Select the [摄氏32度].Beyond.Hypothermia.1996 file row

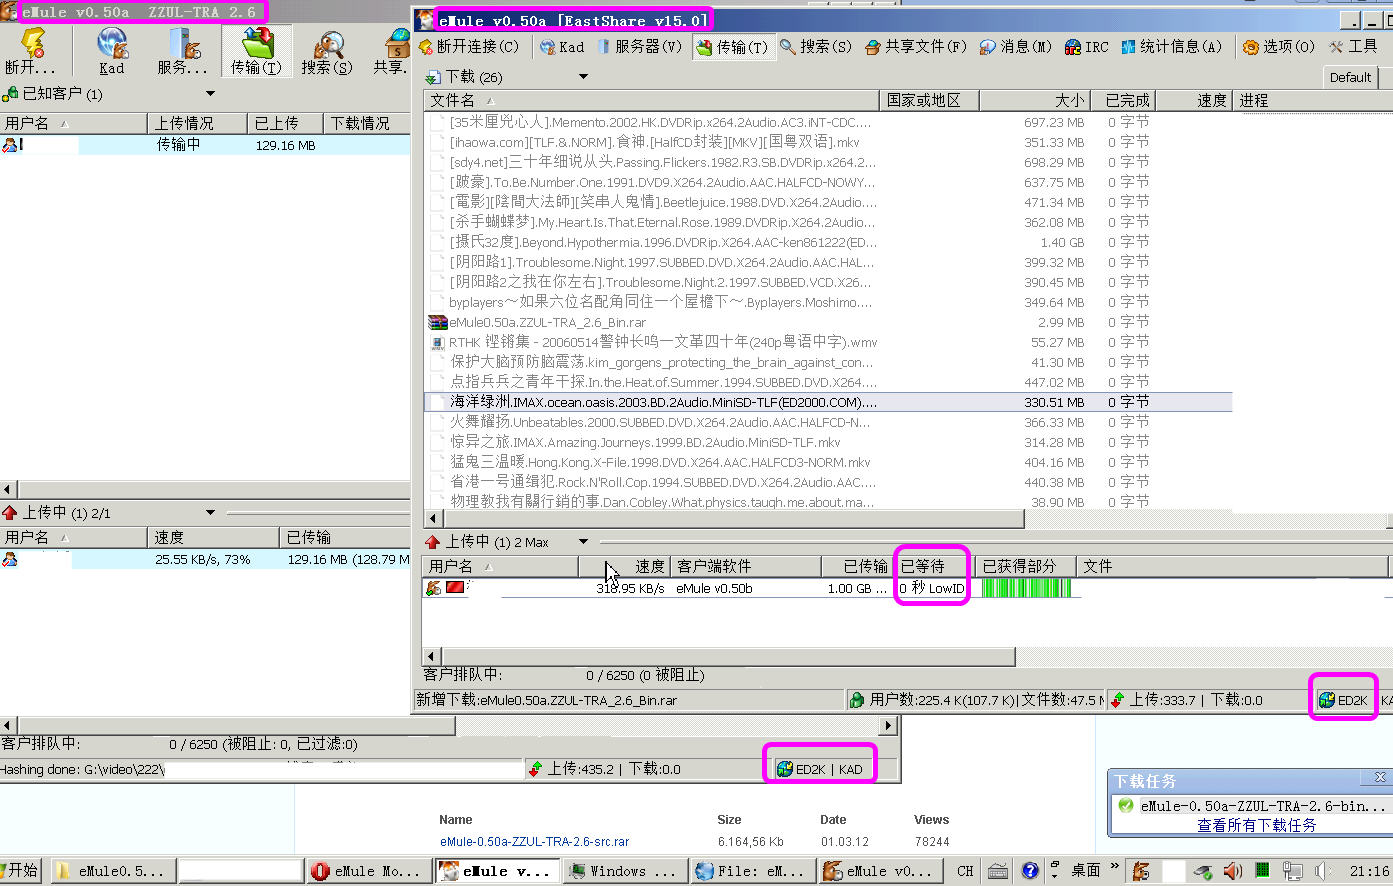pyautogui.click(x=828, y=242)
